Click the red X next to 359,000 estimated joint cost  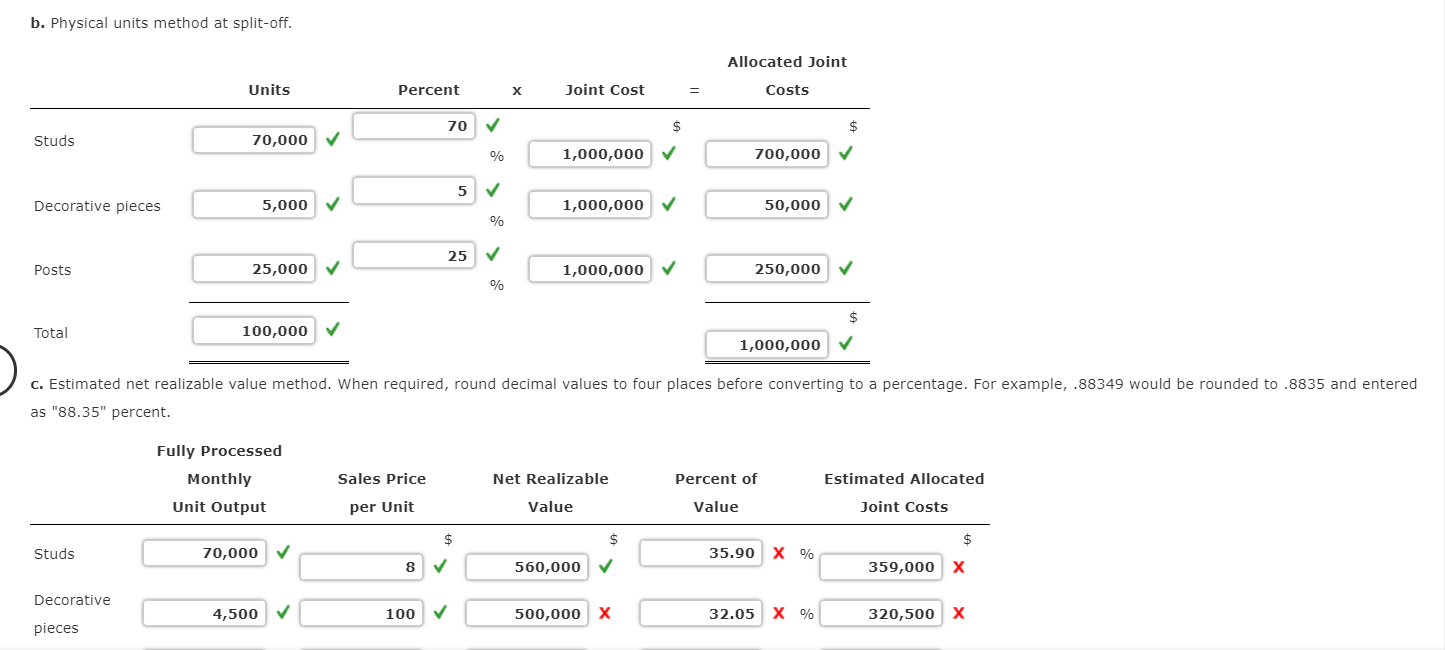click(x=958, y=566)
